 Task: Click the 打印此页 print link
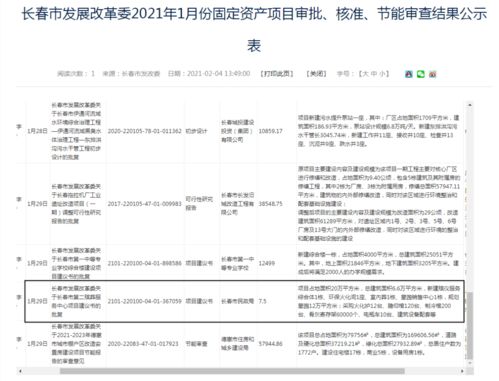point(277,74)
